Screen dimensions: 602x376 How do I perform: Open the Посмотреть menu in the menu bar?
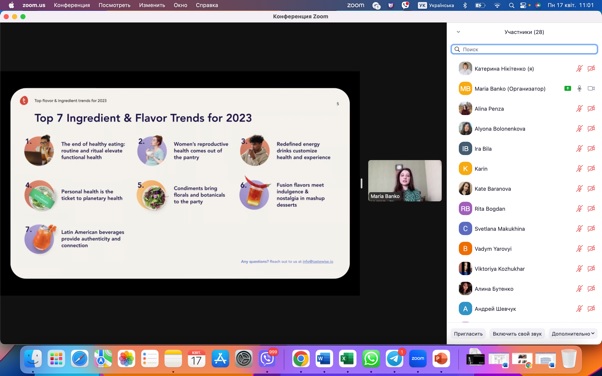114,5
